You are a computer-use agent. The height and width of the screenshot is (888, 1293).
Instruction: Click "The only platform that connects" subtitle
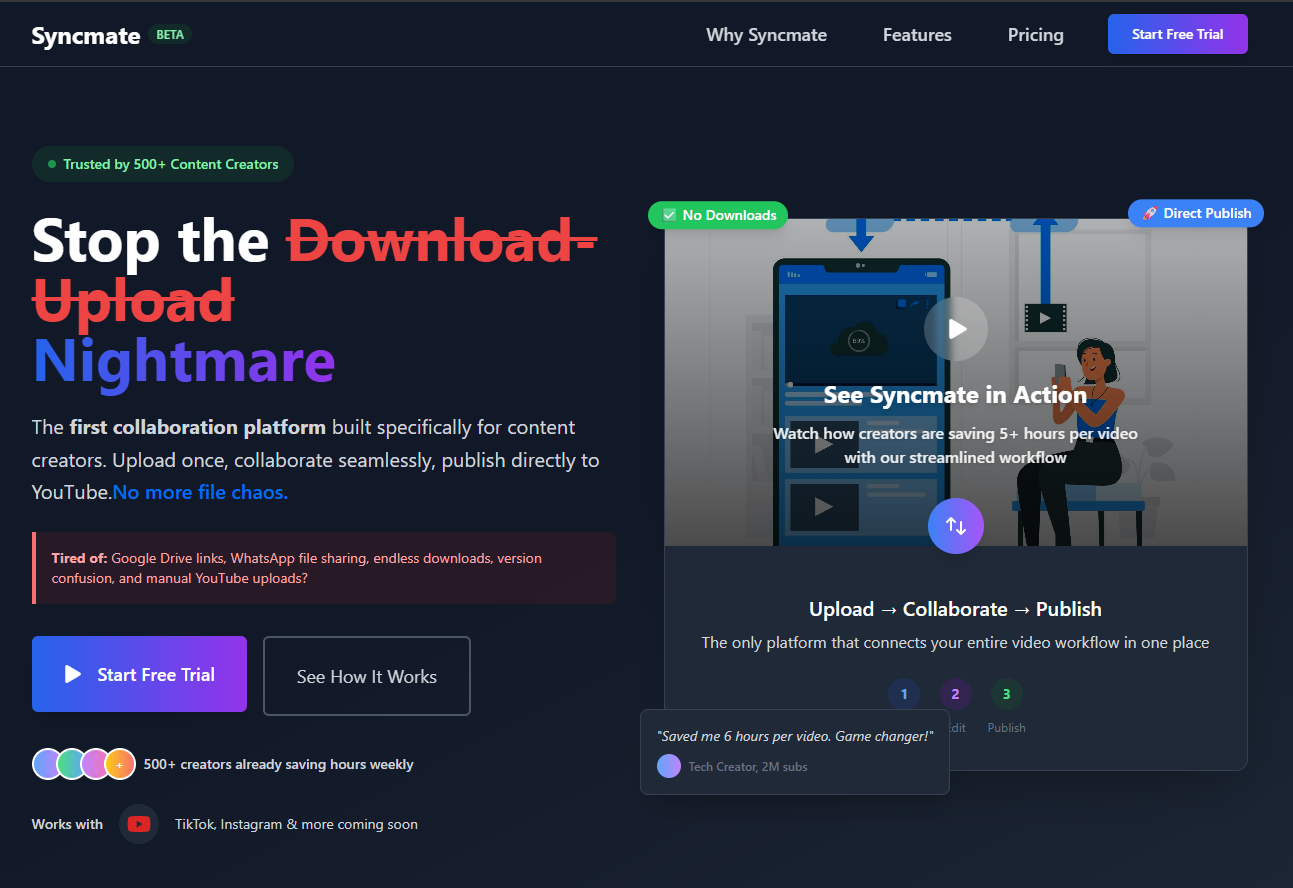[x=955, y=642]
